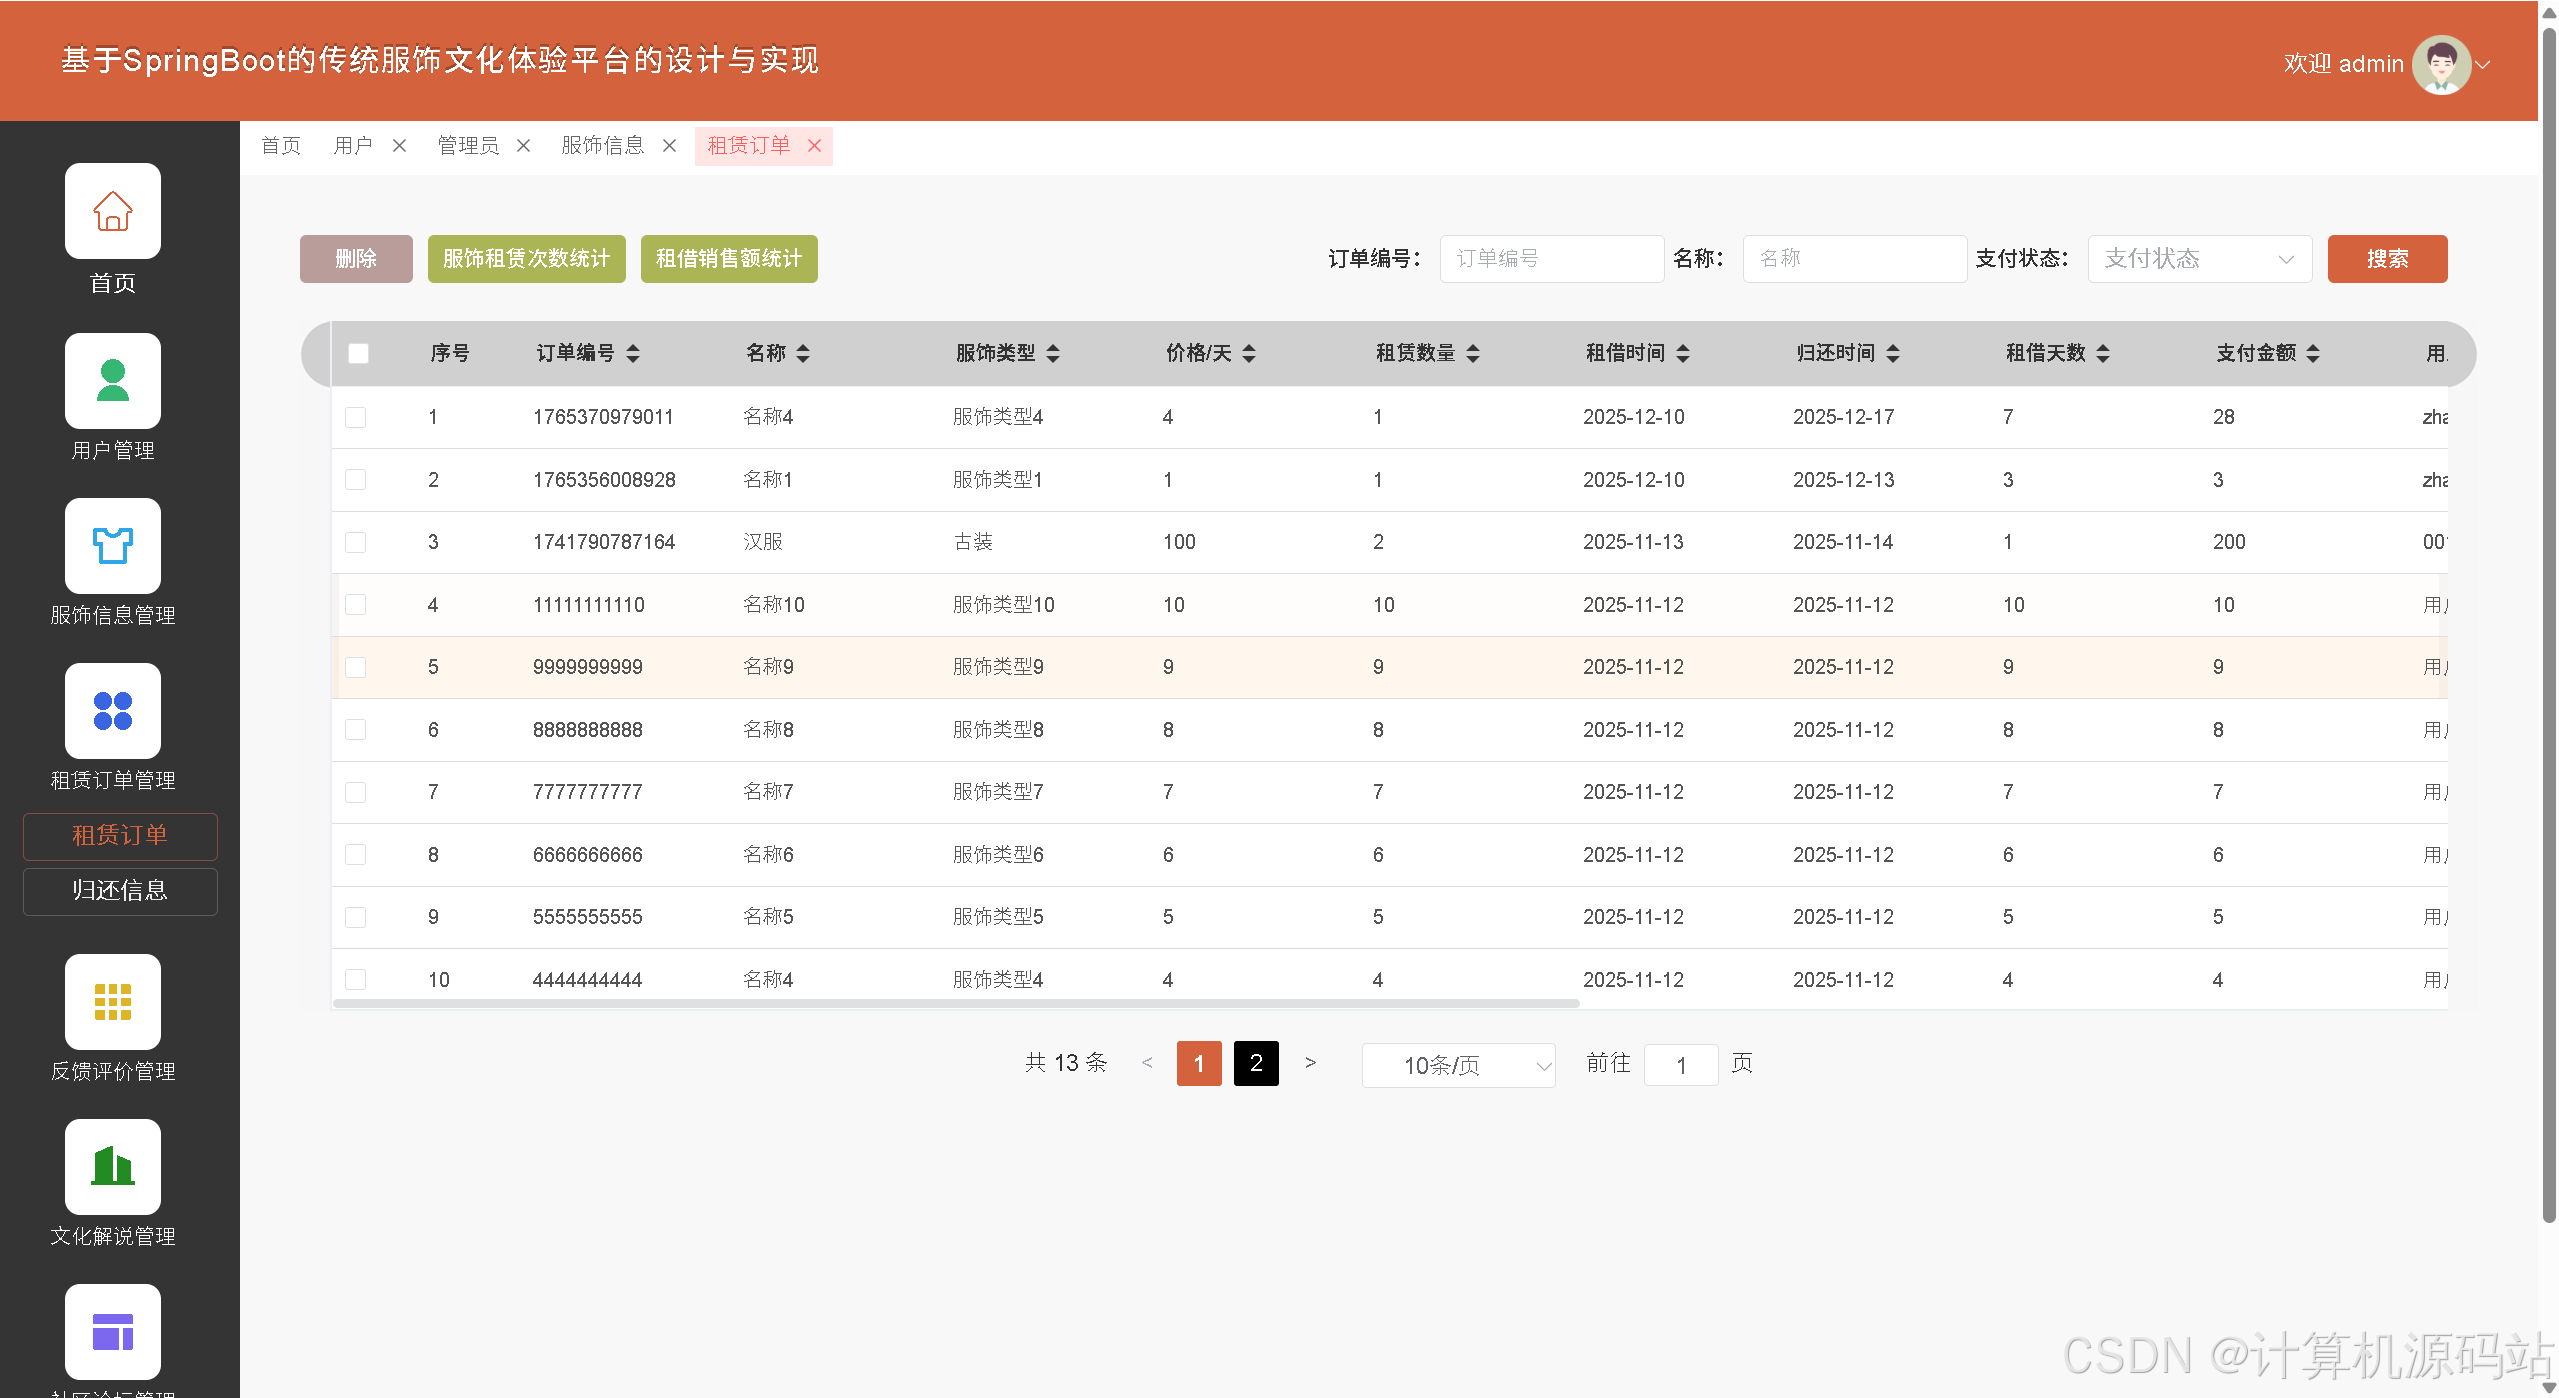Viewport: 2559px width, 1398px height.
Task: Click the admin avatar picture
Action: (x=2440, y=64)
